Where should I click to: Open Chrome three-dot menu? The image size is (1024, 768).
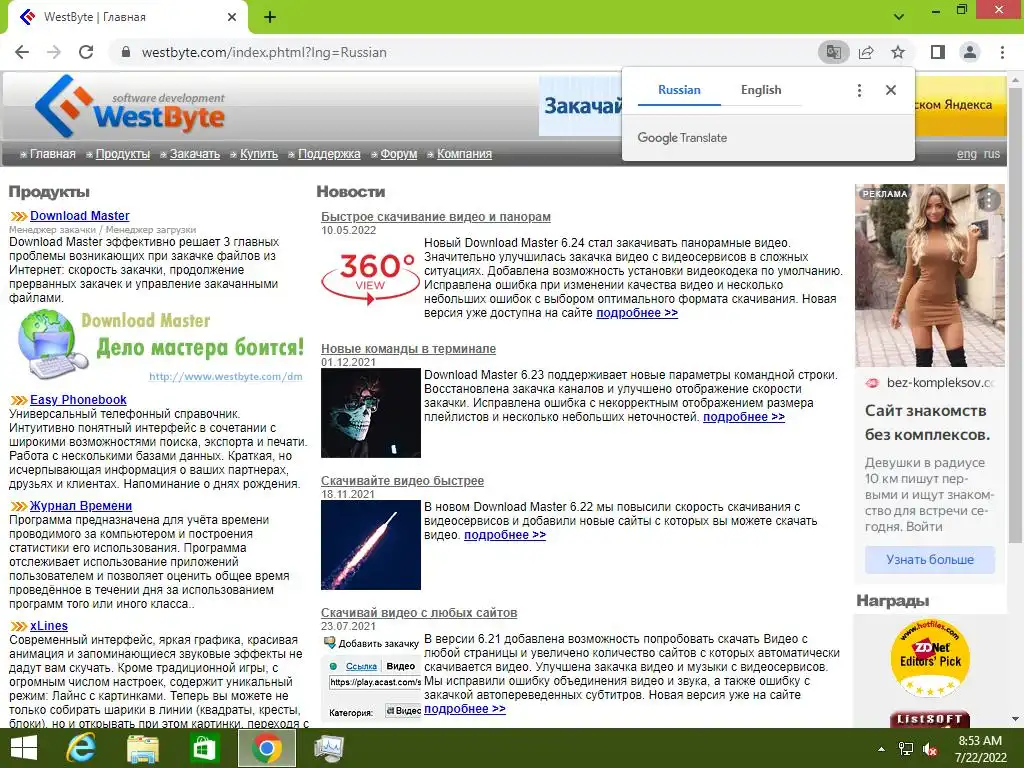1002,52
